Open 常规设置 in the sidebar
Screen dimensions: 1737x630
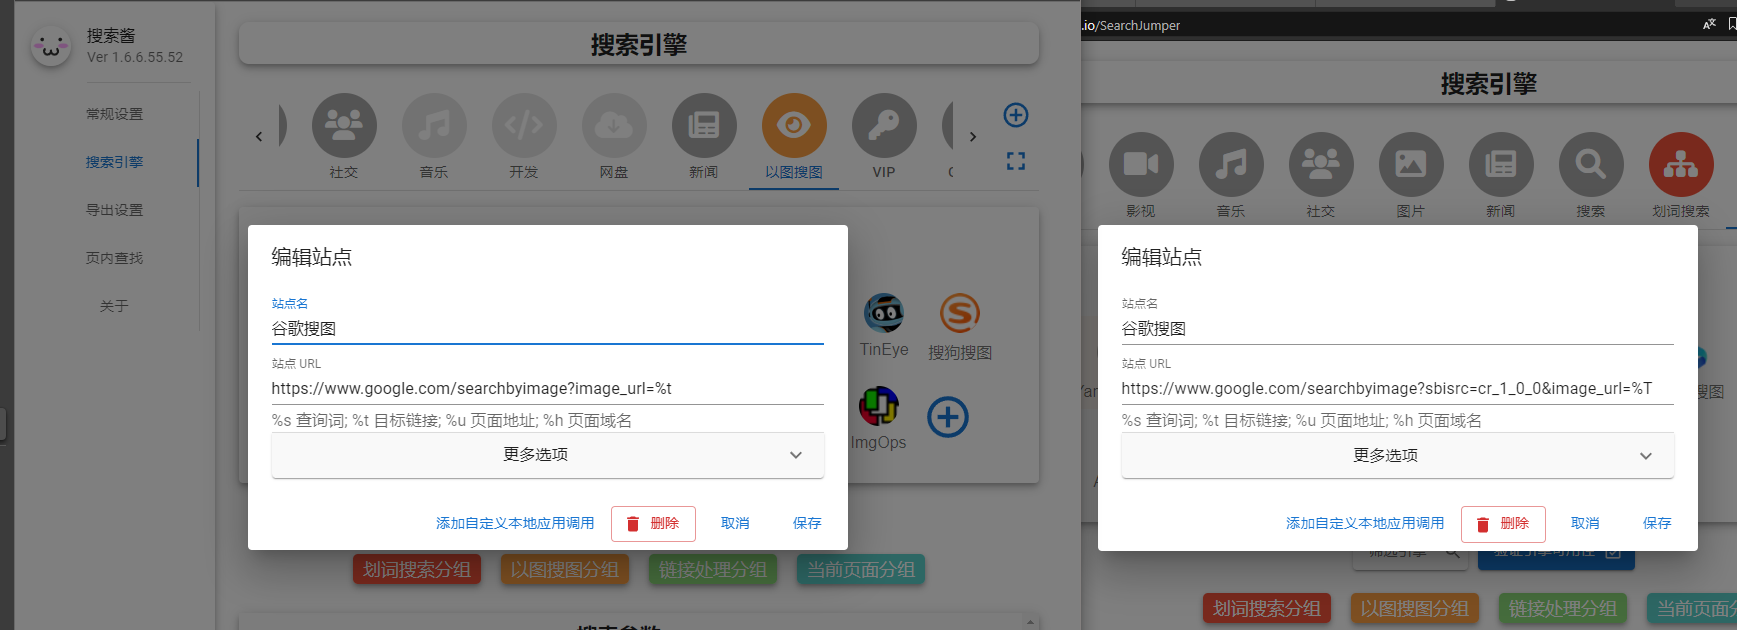click(x=114, y=114)
